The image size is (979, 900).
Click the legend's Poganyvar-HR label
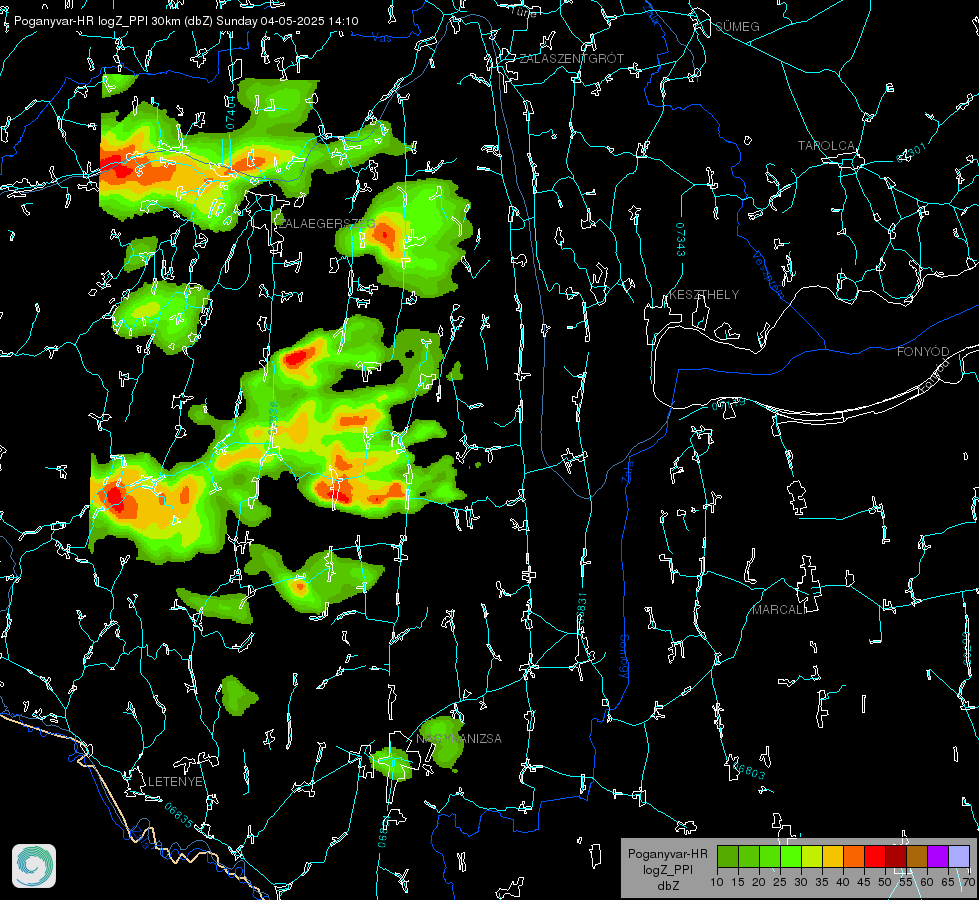pos(667,853)
